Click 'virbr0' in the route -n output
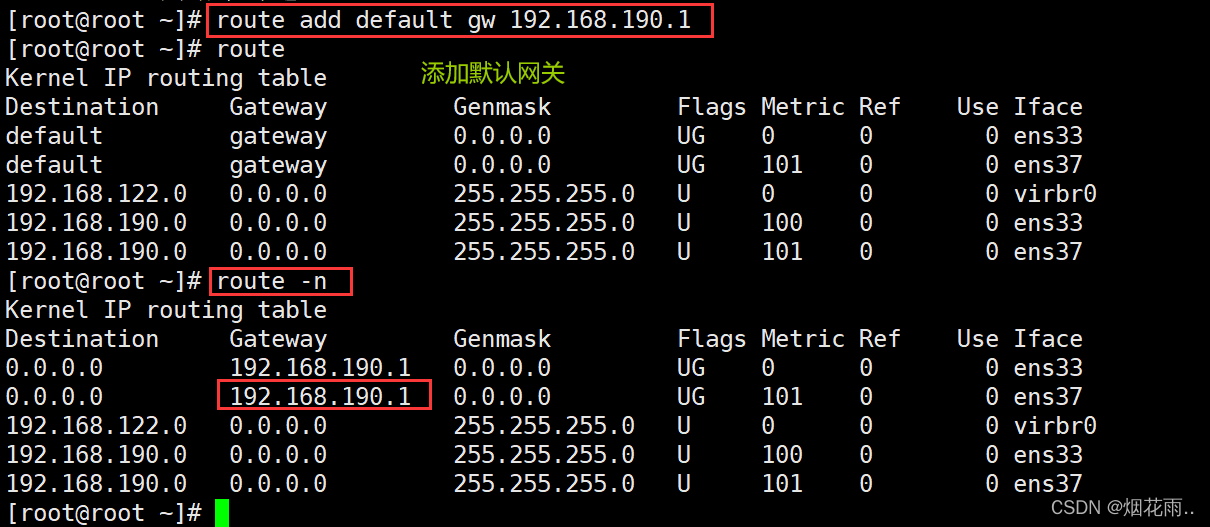The image size is (1210, 527). click(x=1055, y=426)
